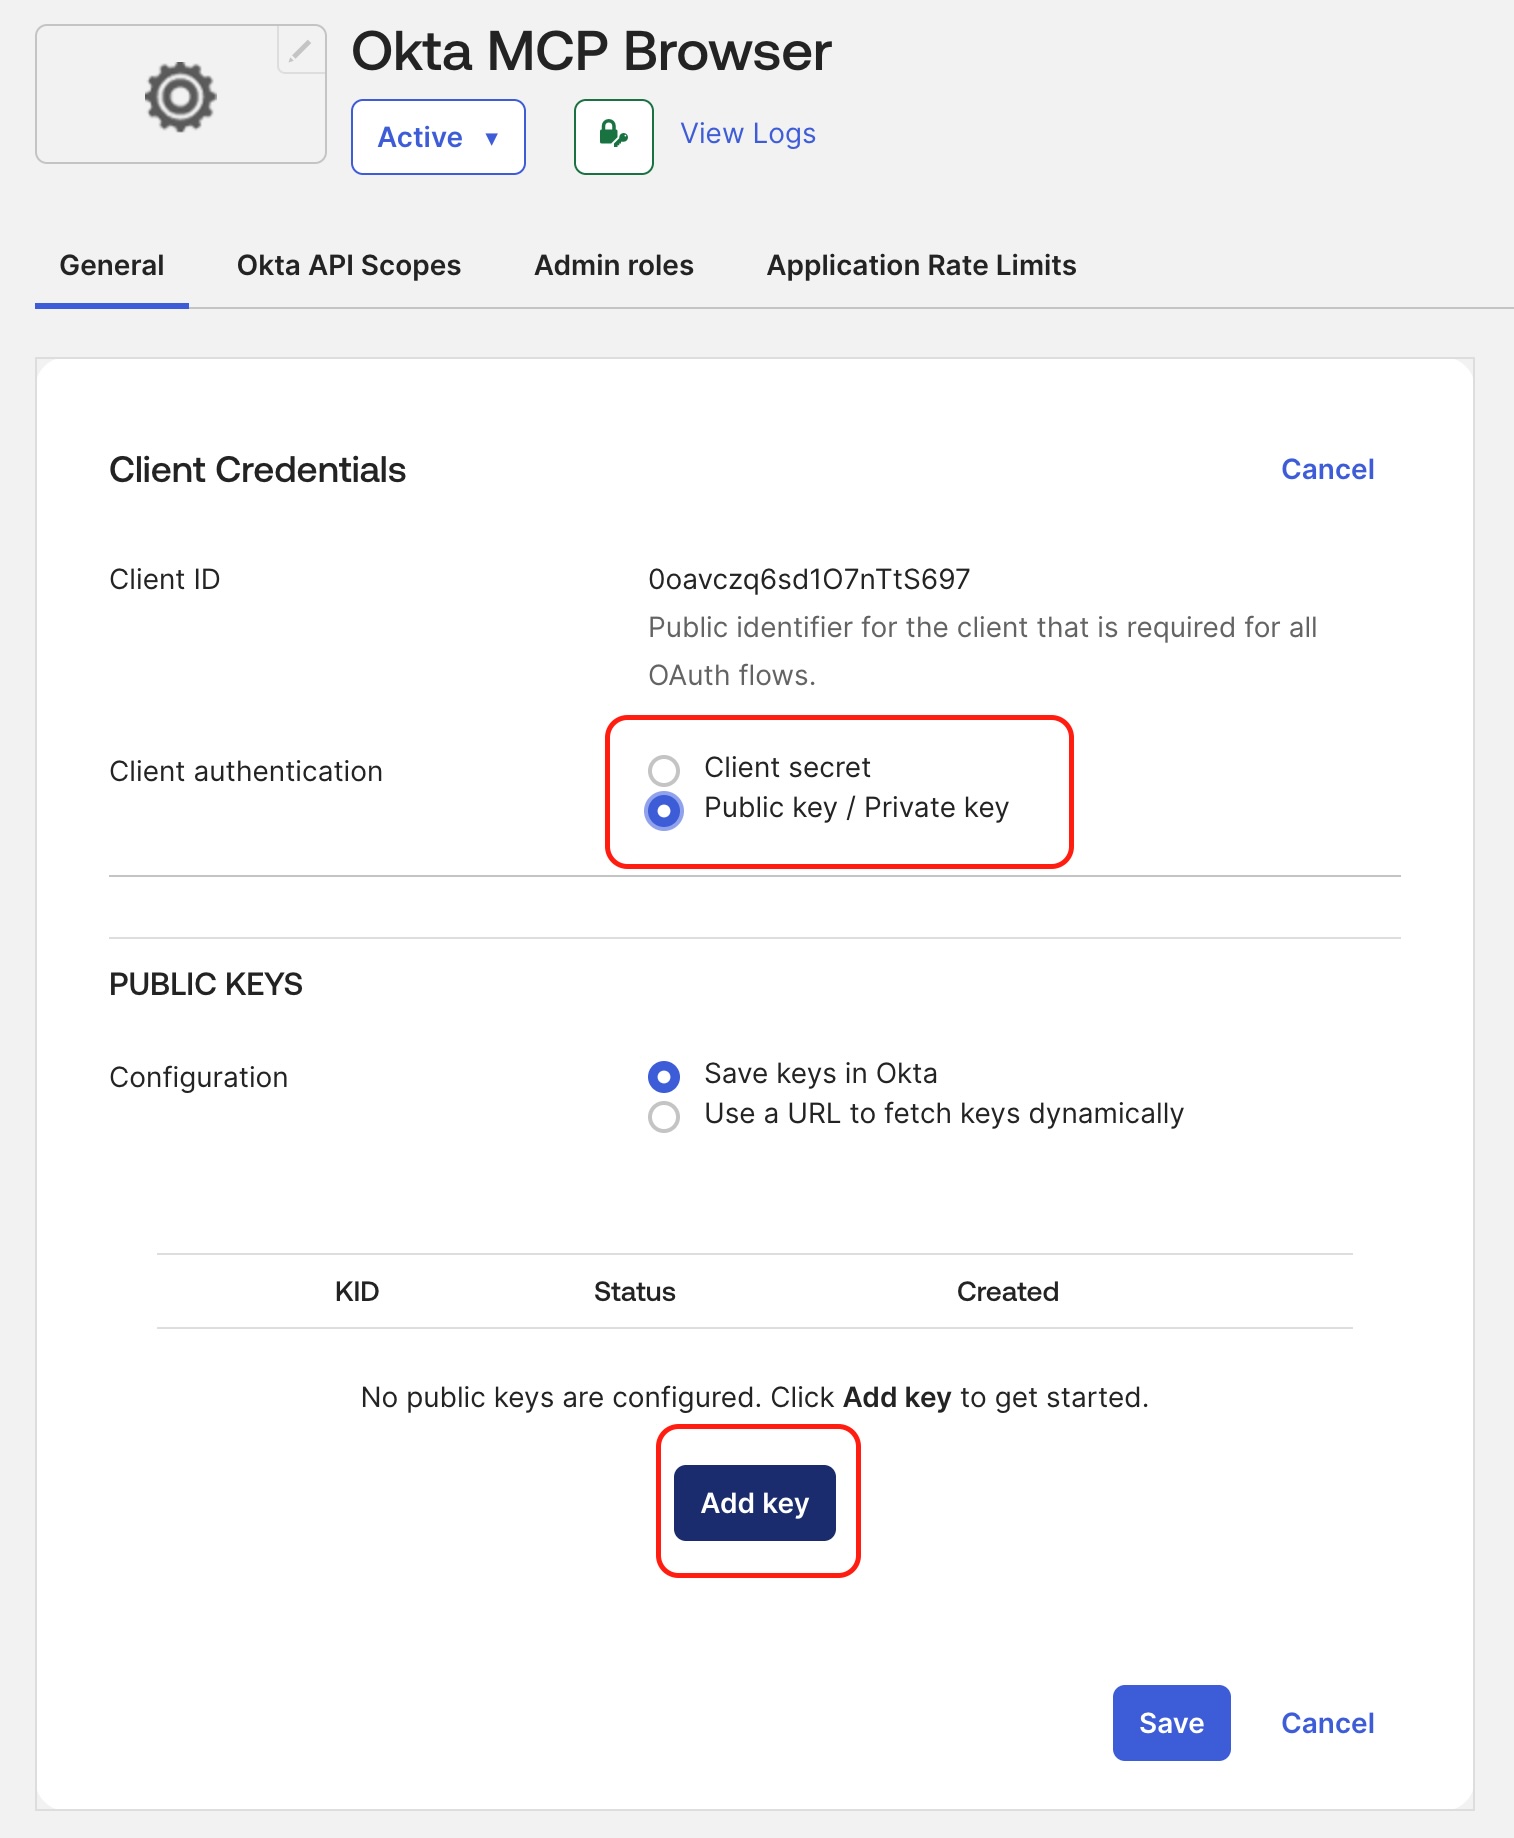This screenshot has height=1838, width=1514.
Task: Select the Client secret radio button
Action: click(x=664, y=770)
